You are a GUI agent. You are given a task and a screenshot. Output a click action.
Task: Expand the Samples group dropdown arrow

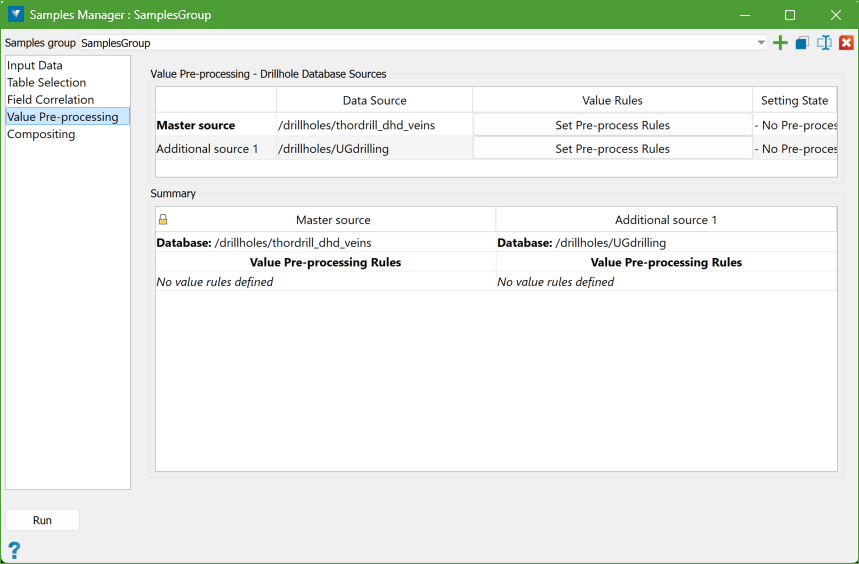point(761,43)
